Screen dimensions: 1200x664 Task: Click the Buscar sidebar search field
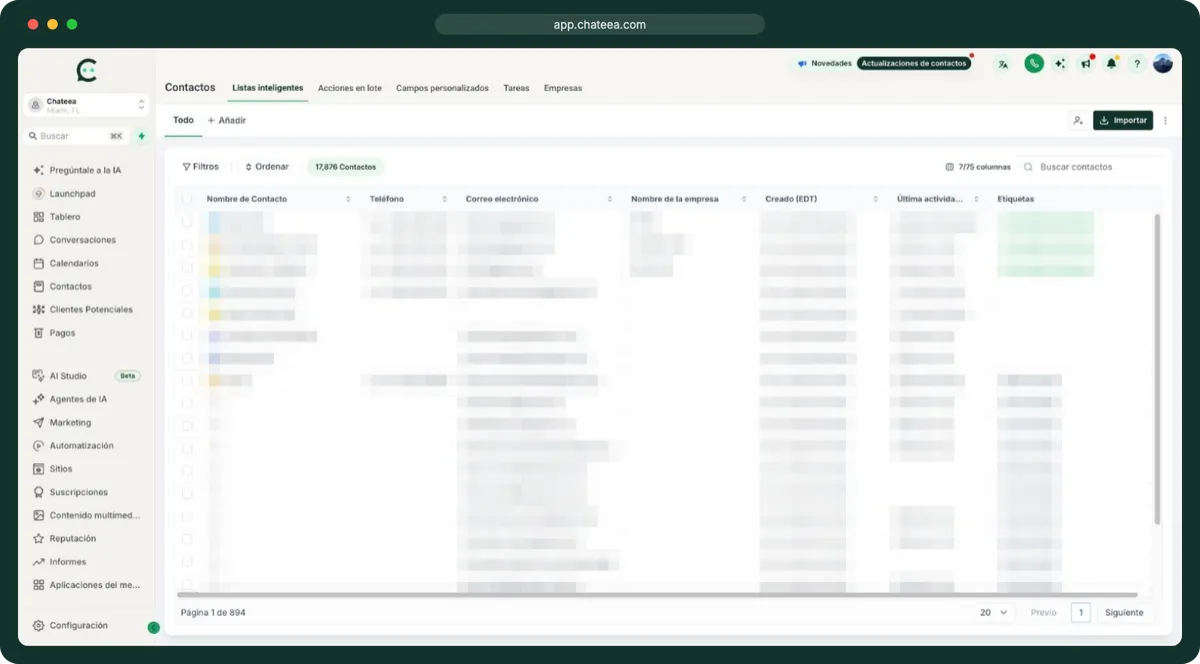(76, 136)
